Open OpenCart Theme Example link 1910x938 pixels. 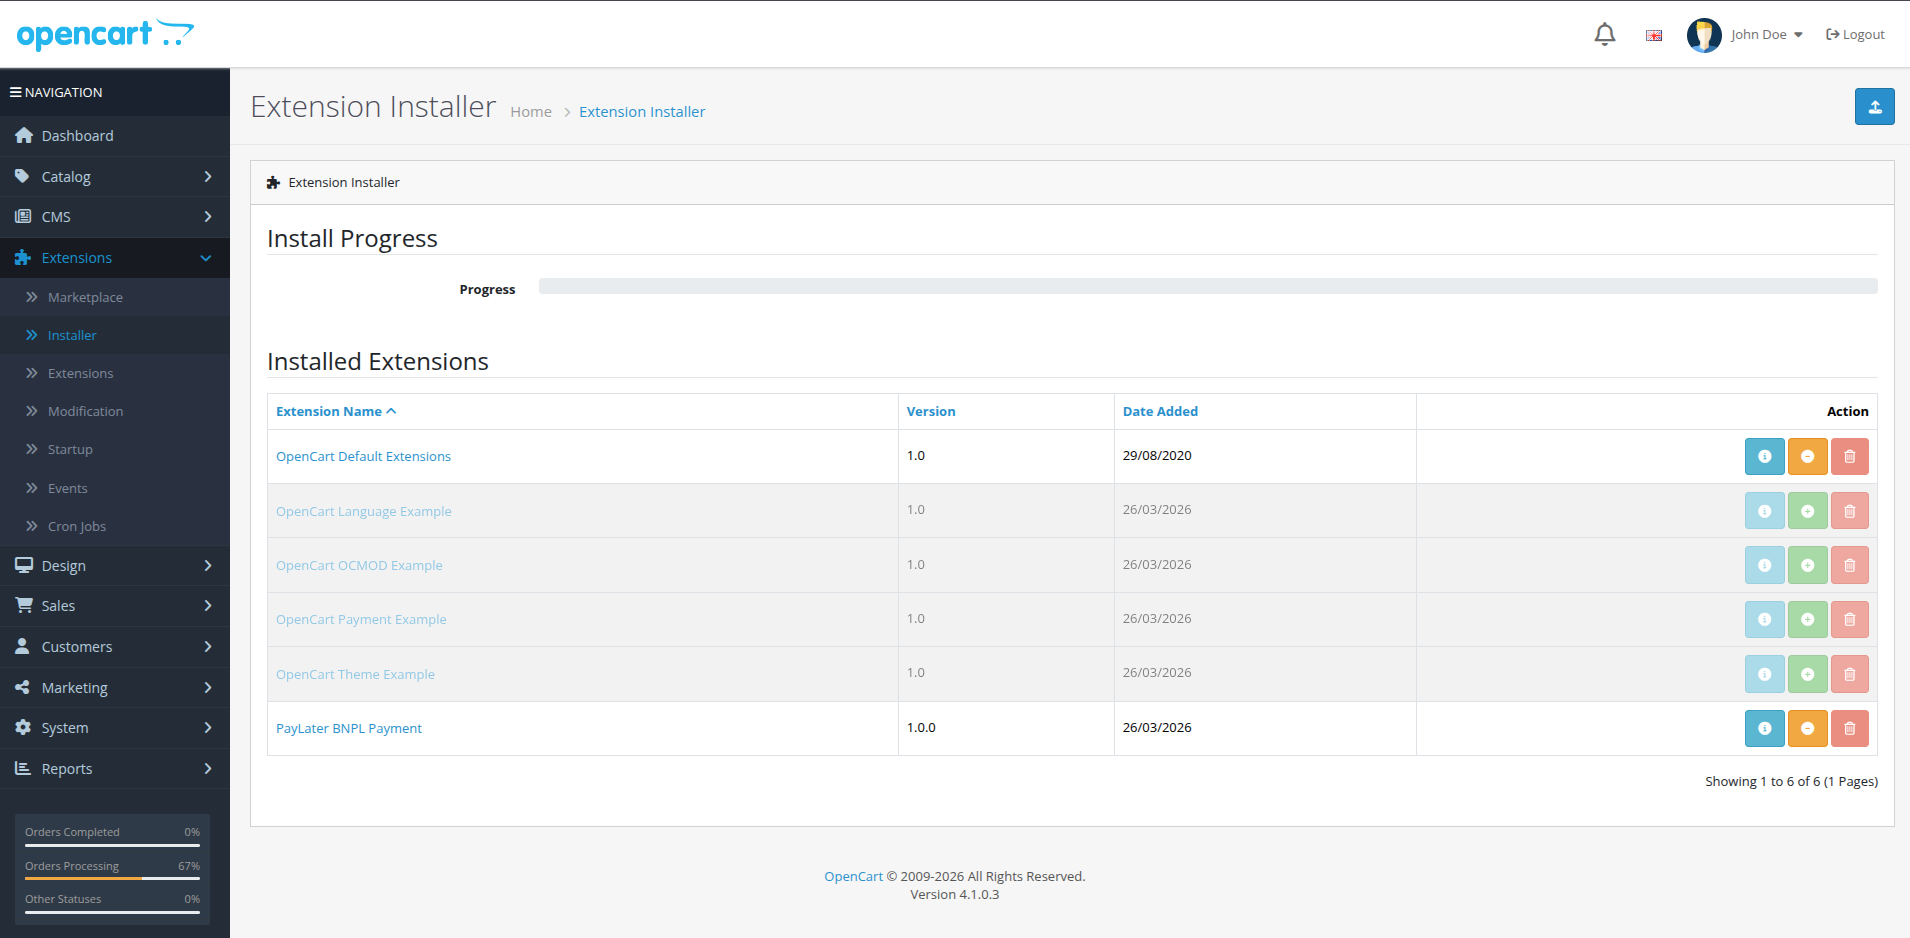pyautogui.click(x=355, y=674)
